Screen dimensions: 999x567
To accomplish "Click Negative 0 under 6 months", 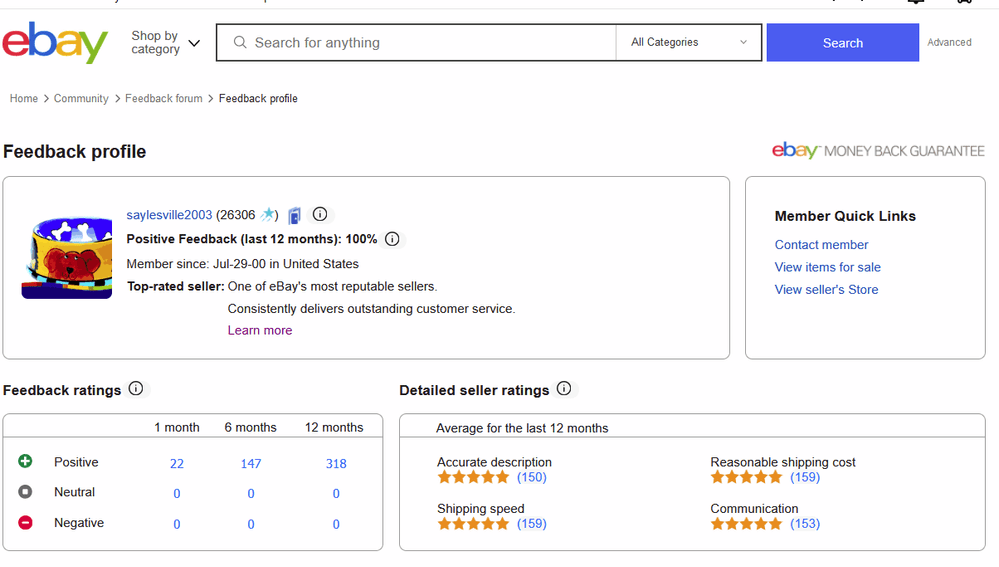I will [x=251, y=524].
